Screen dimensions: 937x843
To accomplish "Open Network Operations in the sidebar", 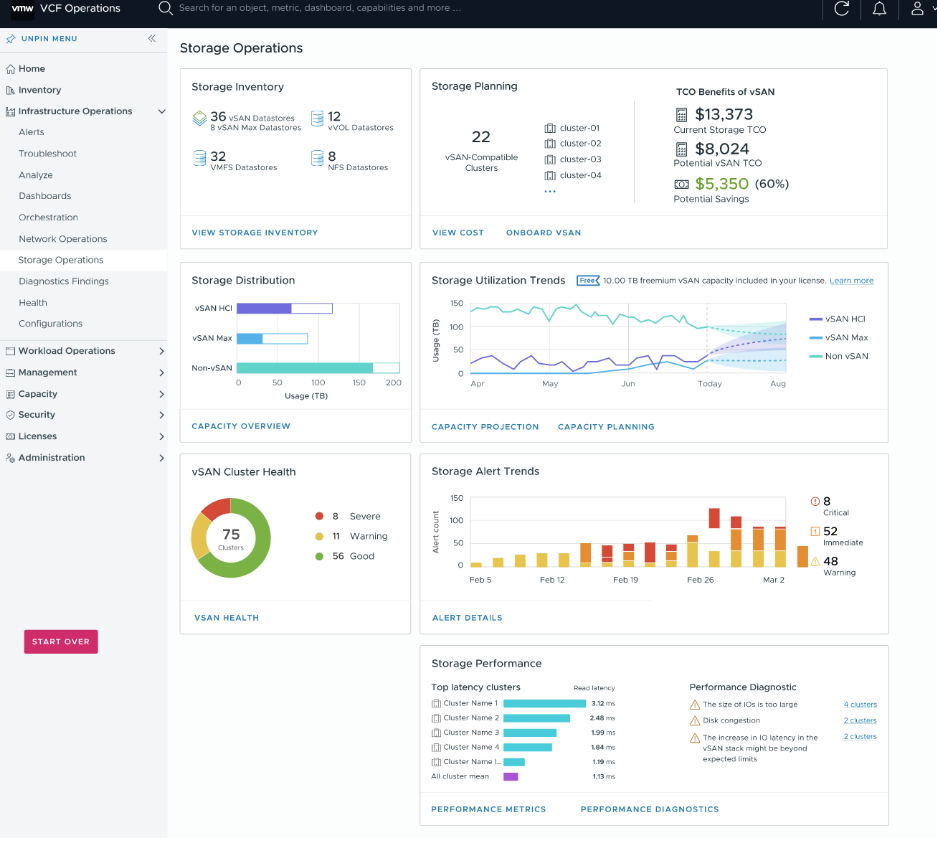I will point(63,239).
